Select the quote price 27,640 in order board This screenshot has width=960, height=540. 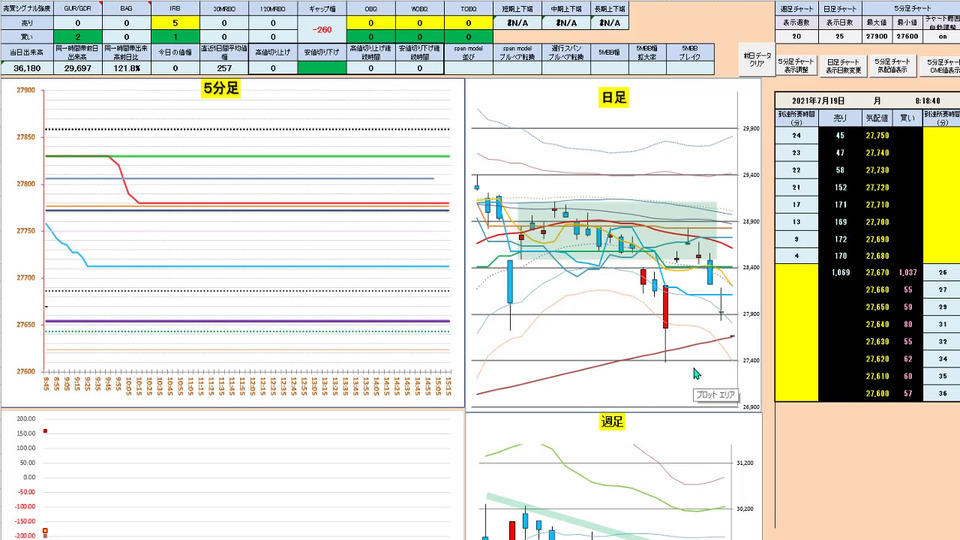pyautogui.click(x=877, y=324)
